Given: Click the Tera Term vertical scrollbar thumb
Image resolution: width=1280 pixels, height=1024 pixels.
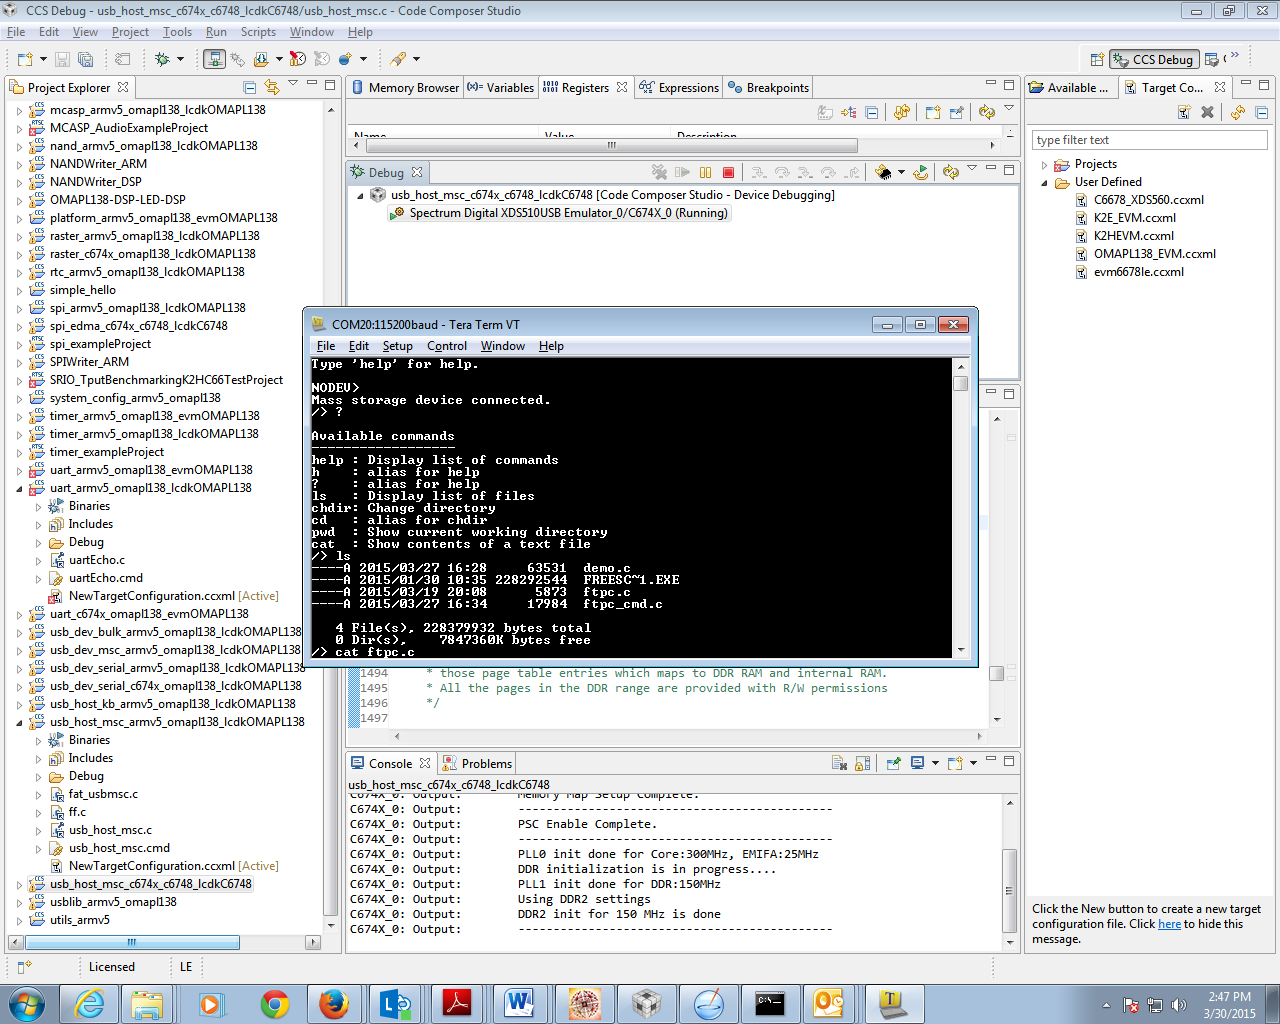Looking at the screenshot, I should coord(961,383).
